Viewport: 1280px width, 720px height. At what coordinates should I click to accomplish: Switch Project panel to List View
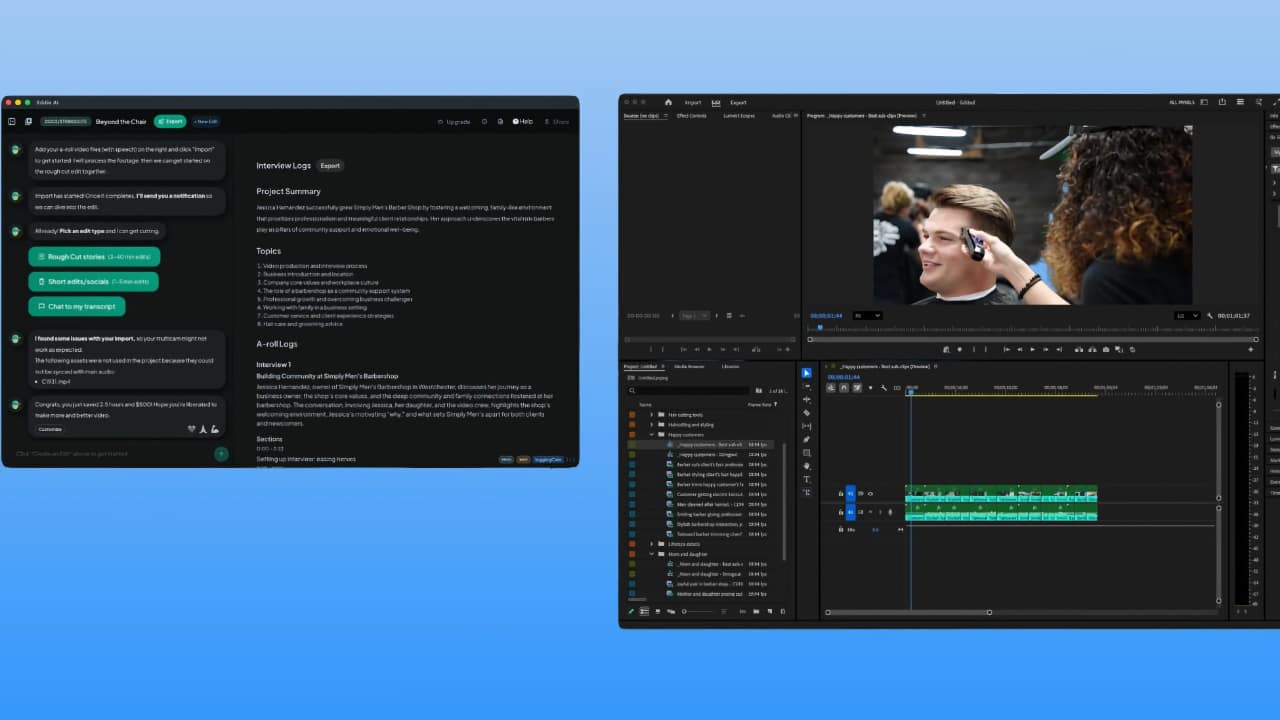point(644,611)
